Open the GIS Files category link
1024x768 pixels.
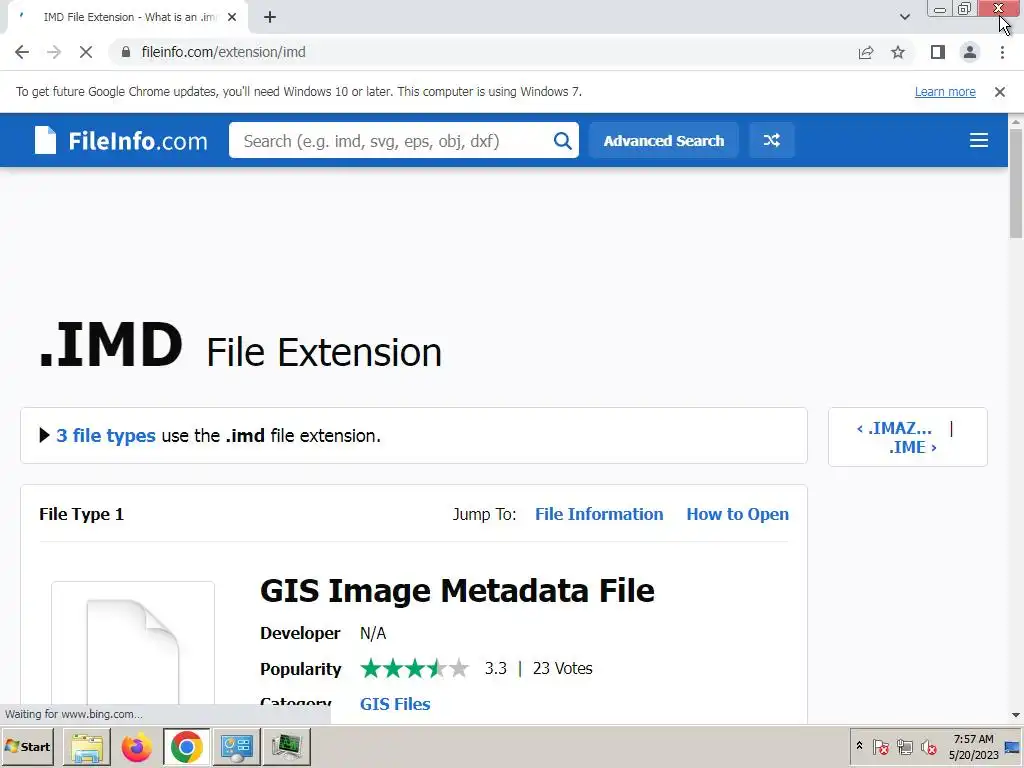(395, 704)
